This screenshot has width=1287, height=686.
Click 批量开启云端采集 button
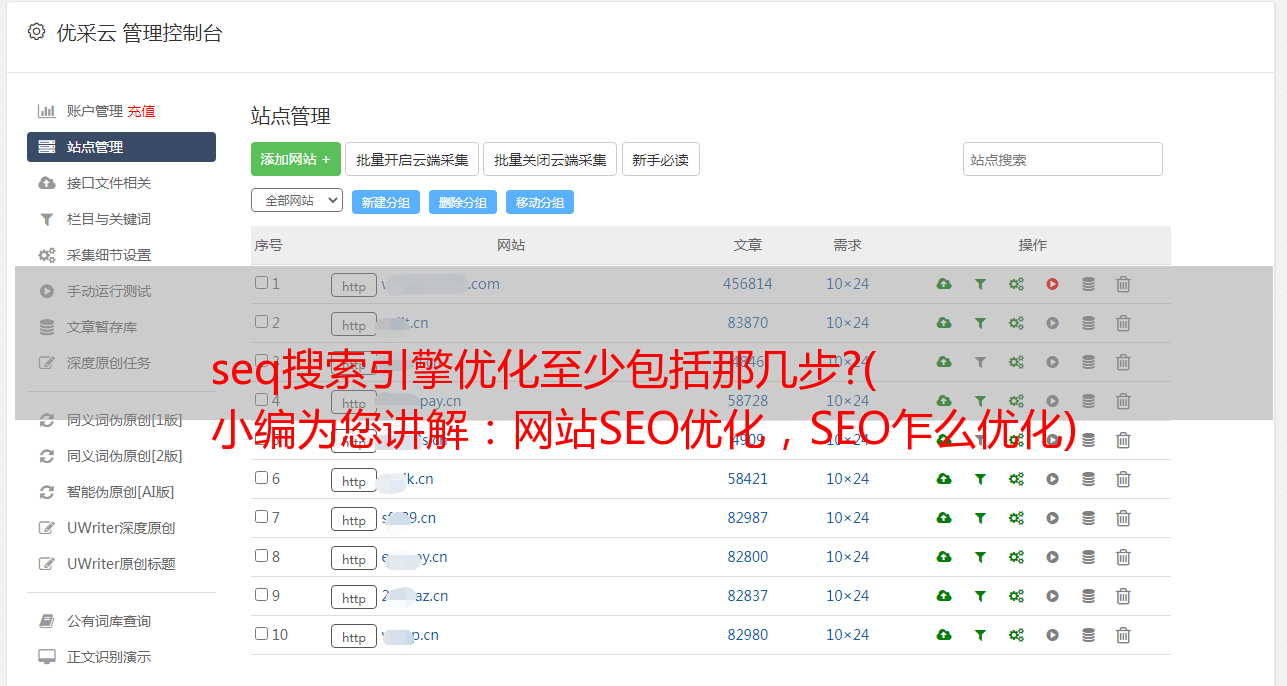tap(412, 159)
